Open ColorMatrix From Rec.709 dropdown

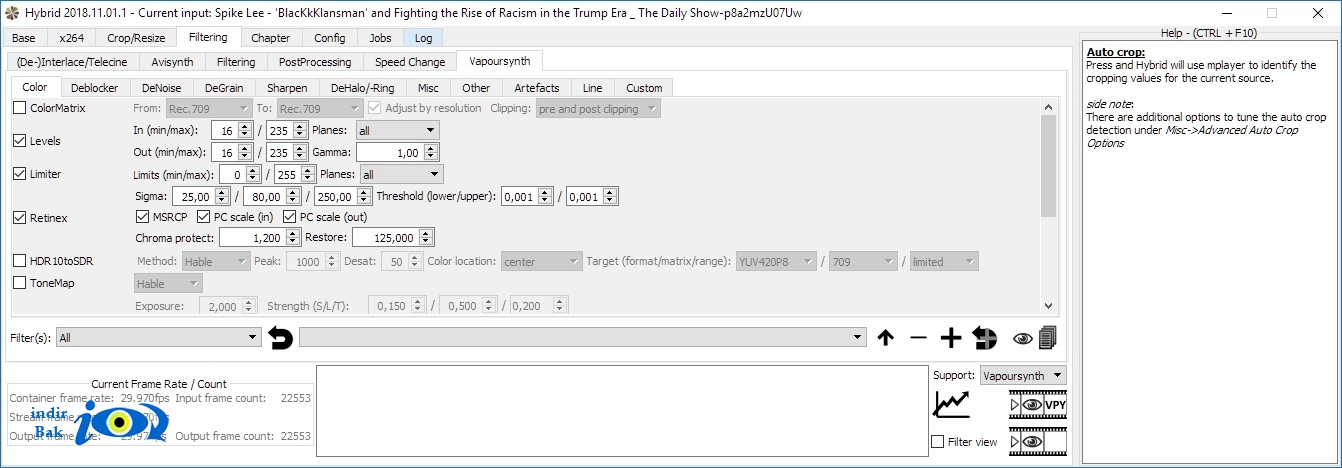pyautogui.click(x=207, y=108)
